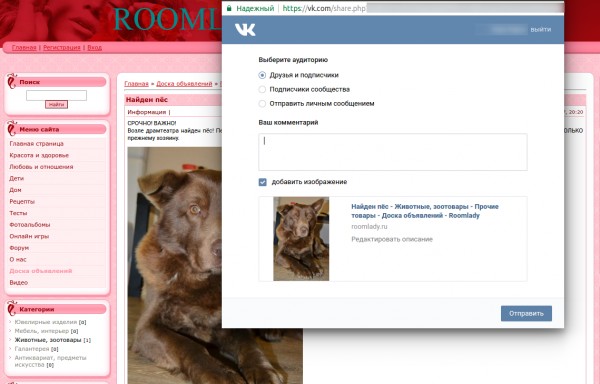Open Форум menu item

(x=19, y=248)
